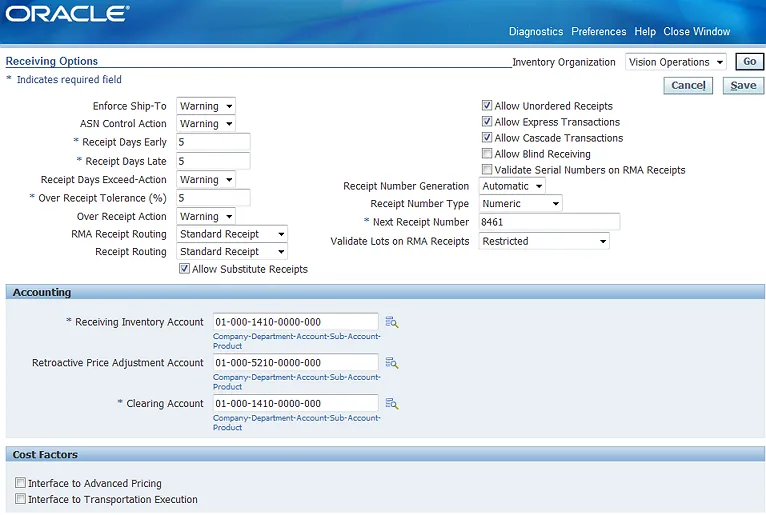Open RMA Receipt Routing dropdown
Viewport: 766px width, 515px height.
pos(232,234)
